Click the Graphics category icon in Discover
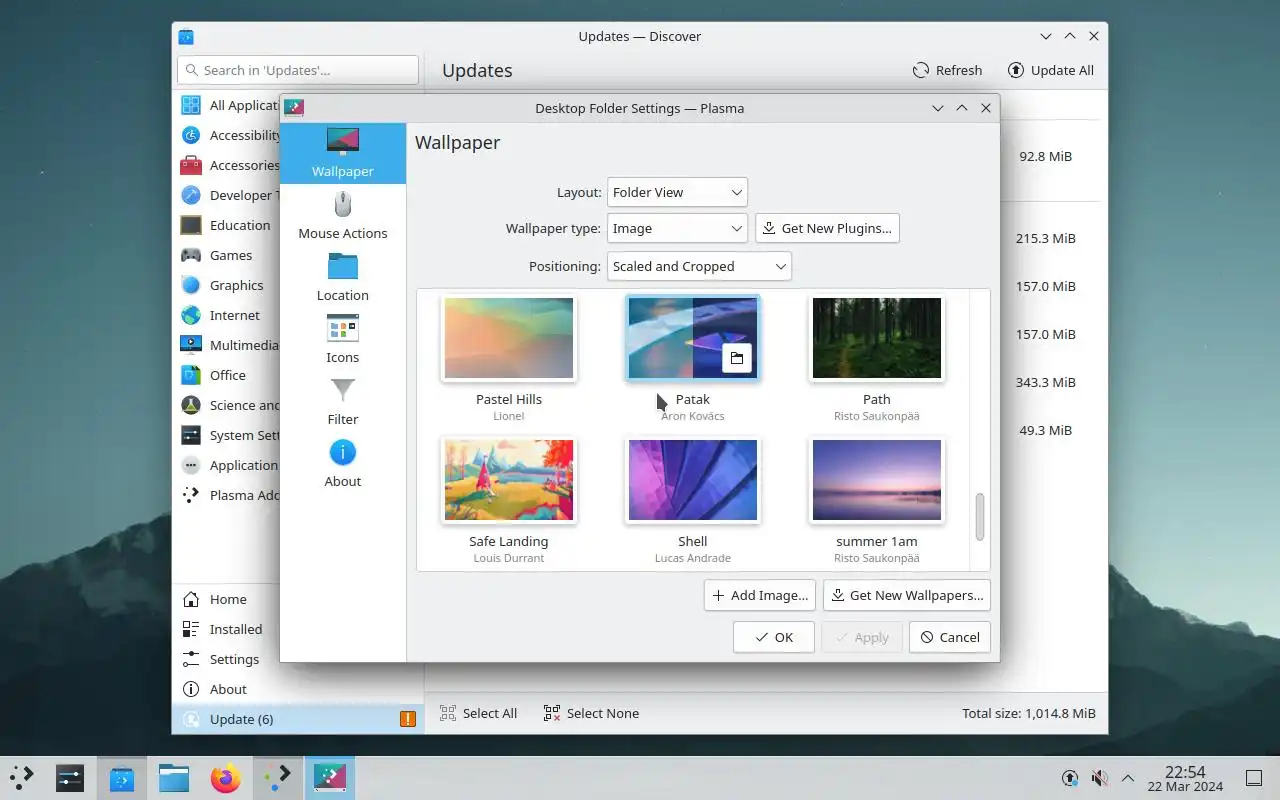 pyautogui.click(x=191, y=285)
